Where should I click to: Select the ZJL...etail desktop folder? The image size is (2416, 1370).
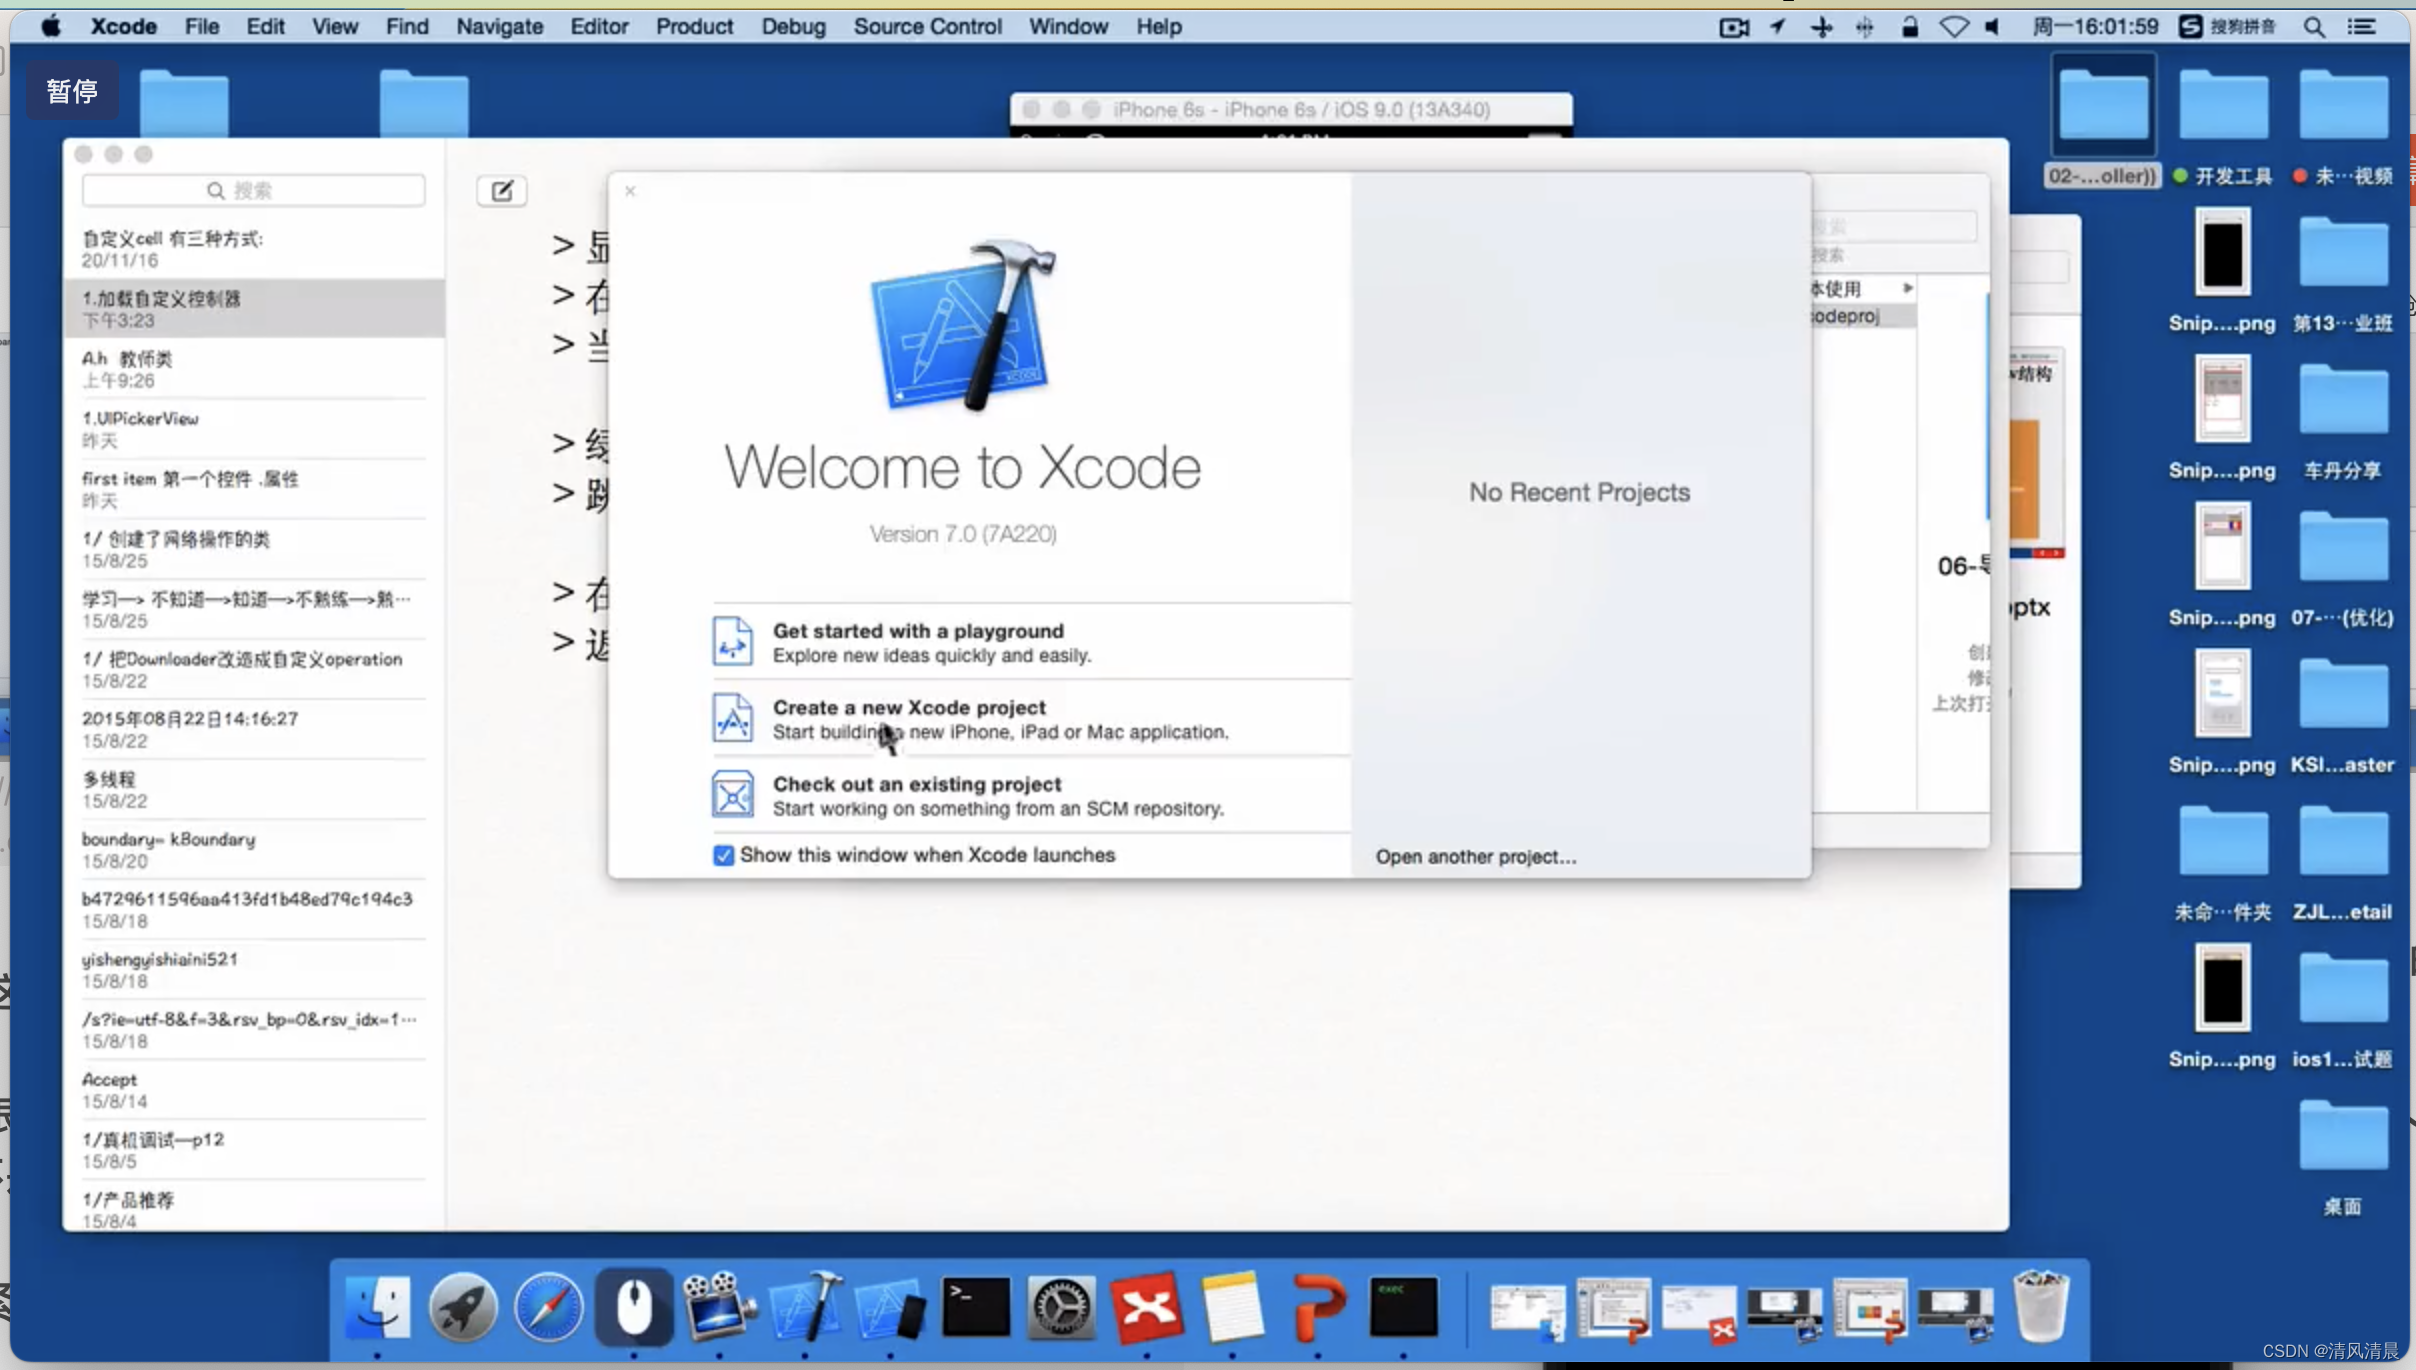[2343, 862]
